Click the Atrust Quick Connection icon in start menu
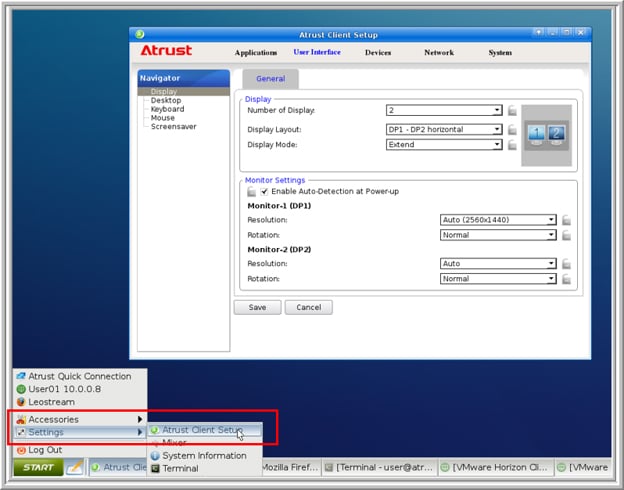 (x=21, y=376)
